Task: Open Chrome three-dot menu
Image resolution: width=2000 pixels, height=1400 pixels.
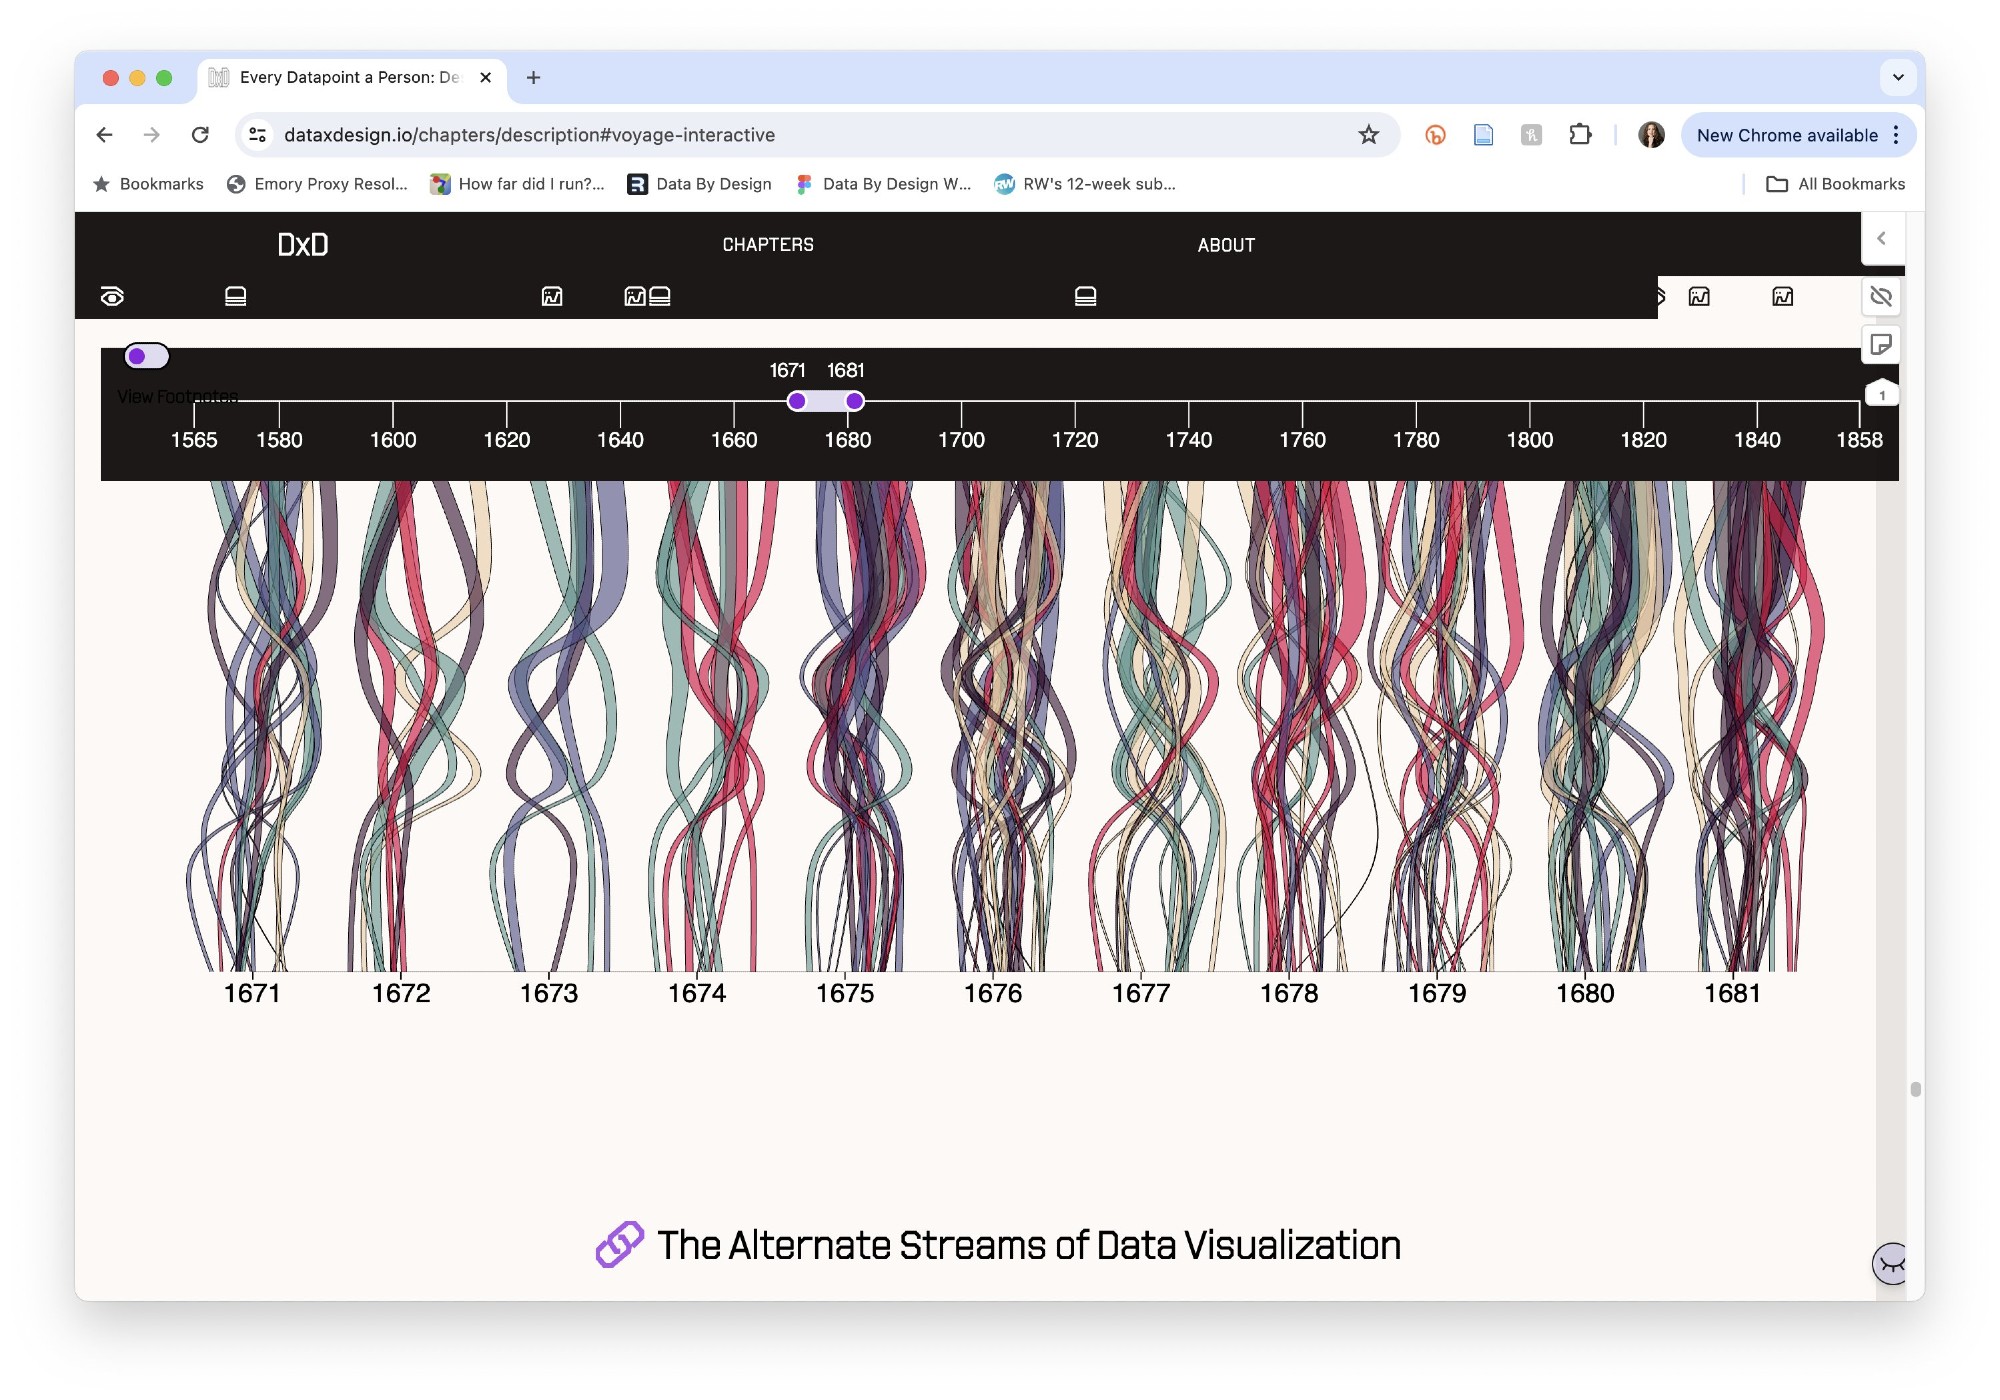Action: [1896, 135]
